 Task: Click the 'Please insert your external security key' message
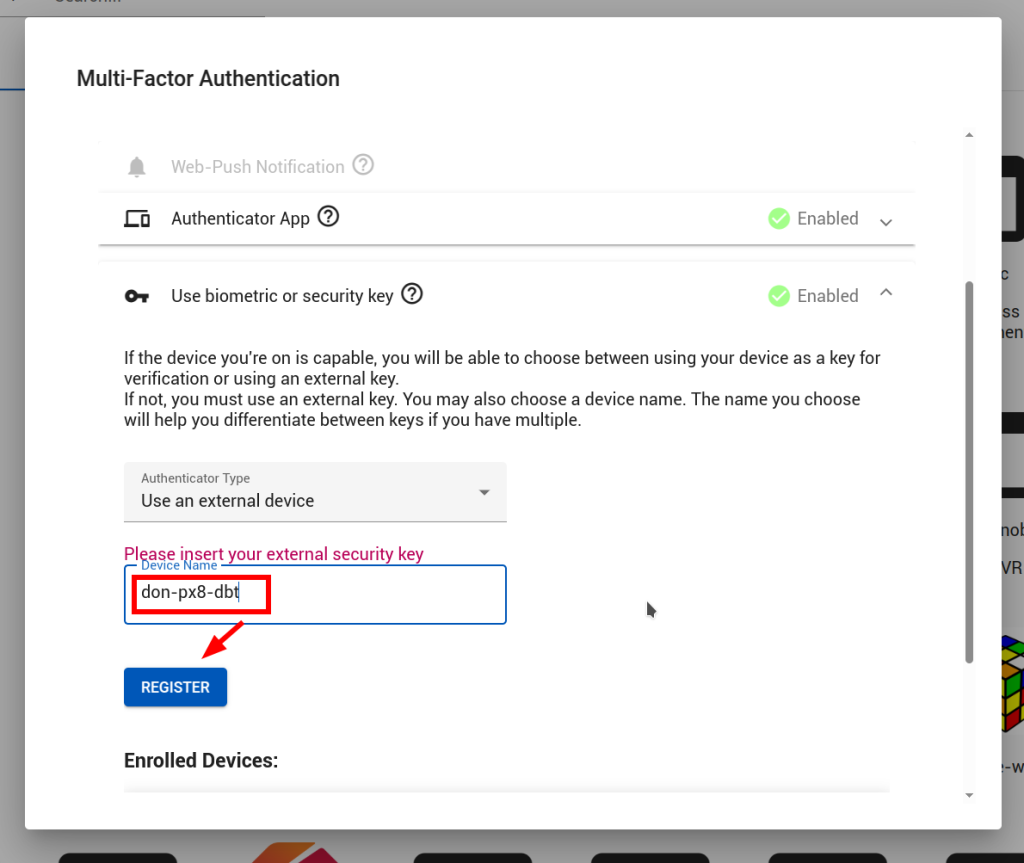tap(274, 553)
